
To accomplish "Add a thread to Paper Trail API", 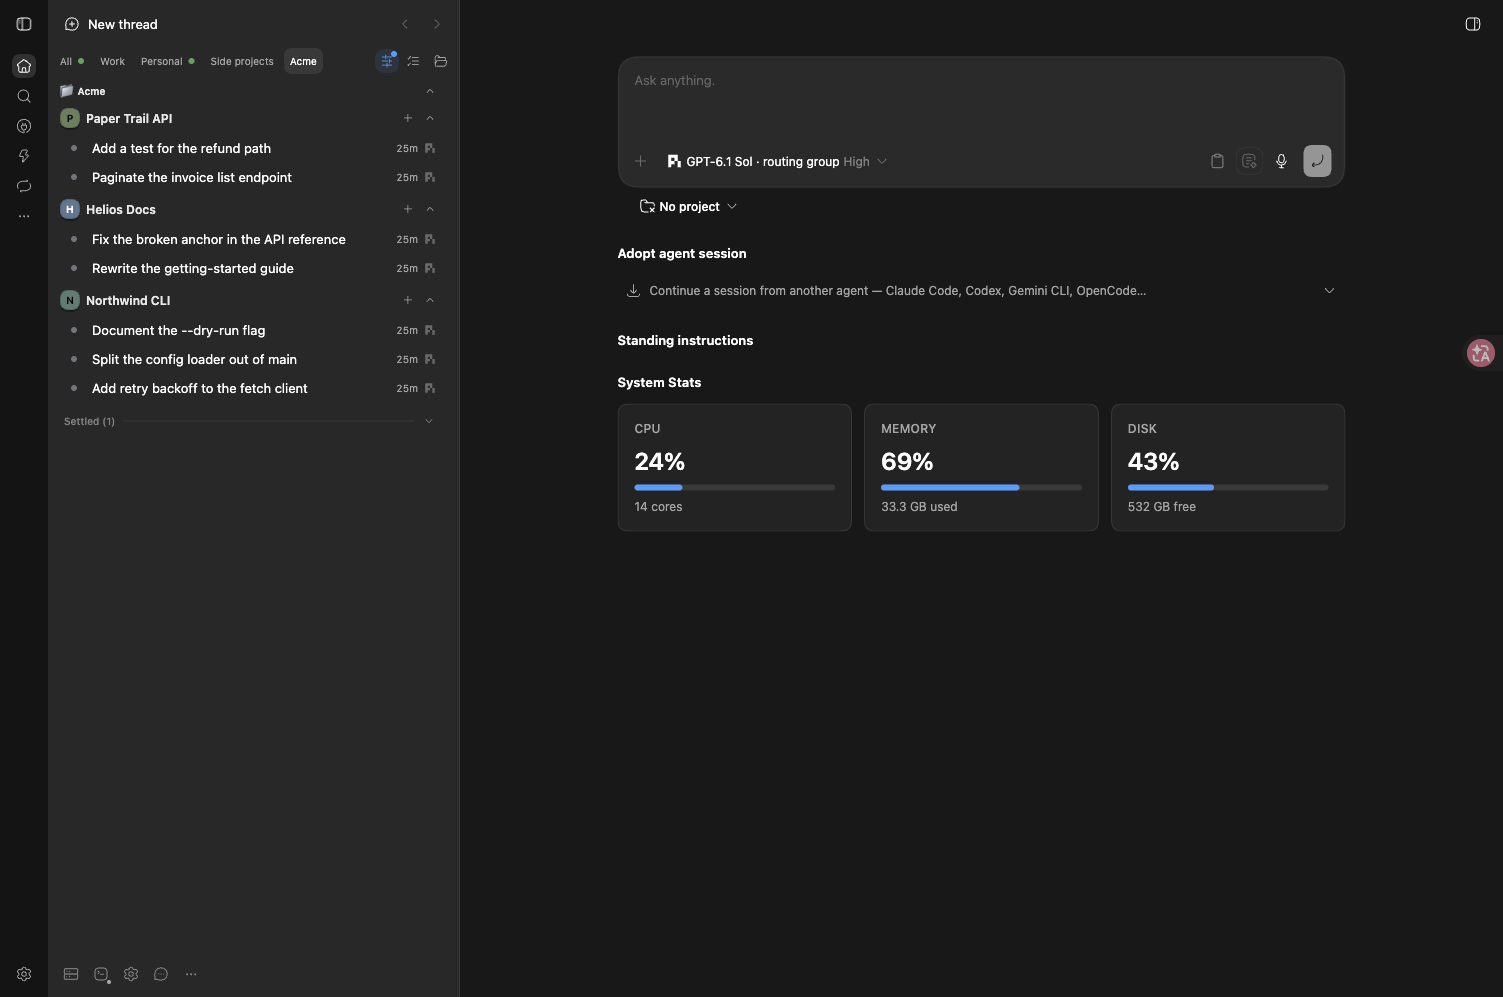I will [x=408, y=118].
